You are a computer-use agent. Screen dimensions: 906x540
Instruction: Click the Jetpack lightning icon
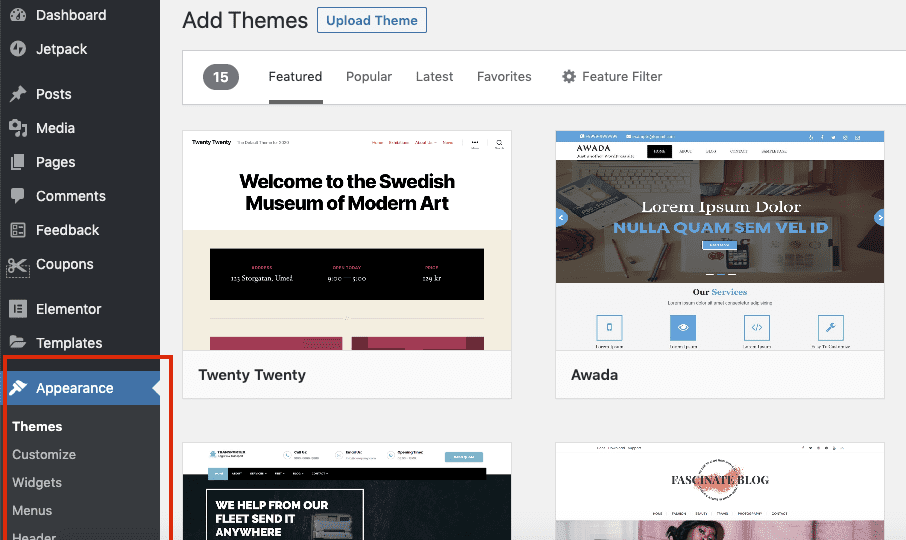(18, 49)
